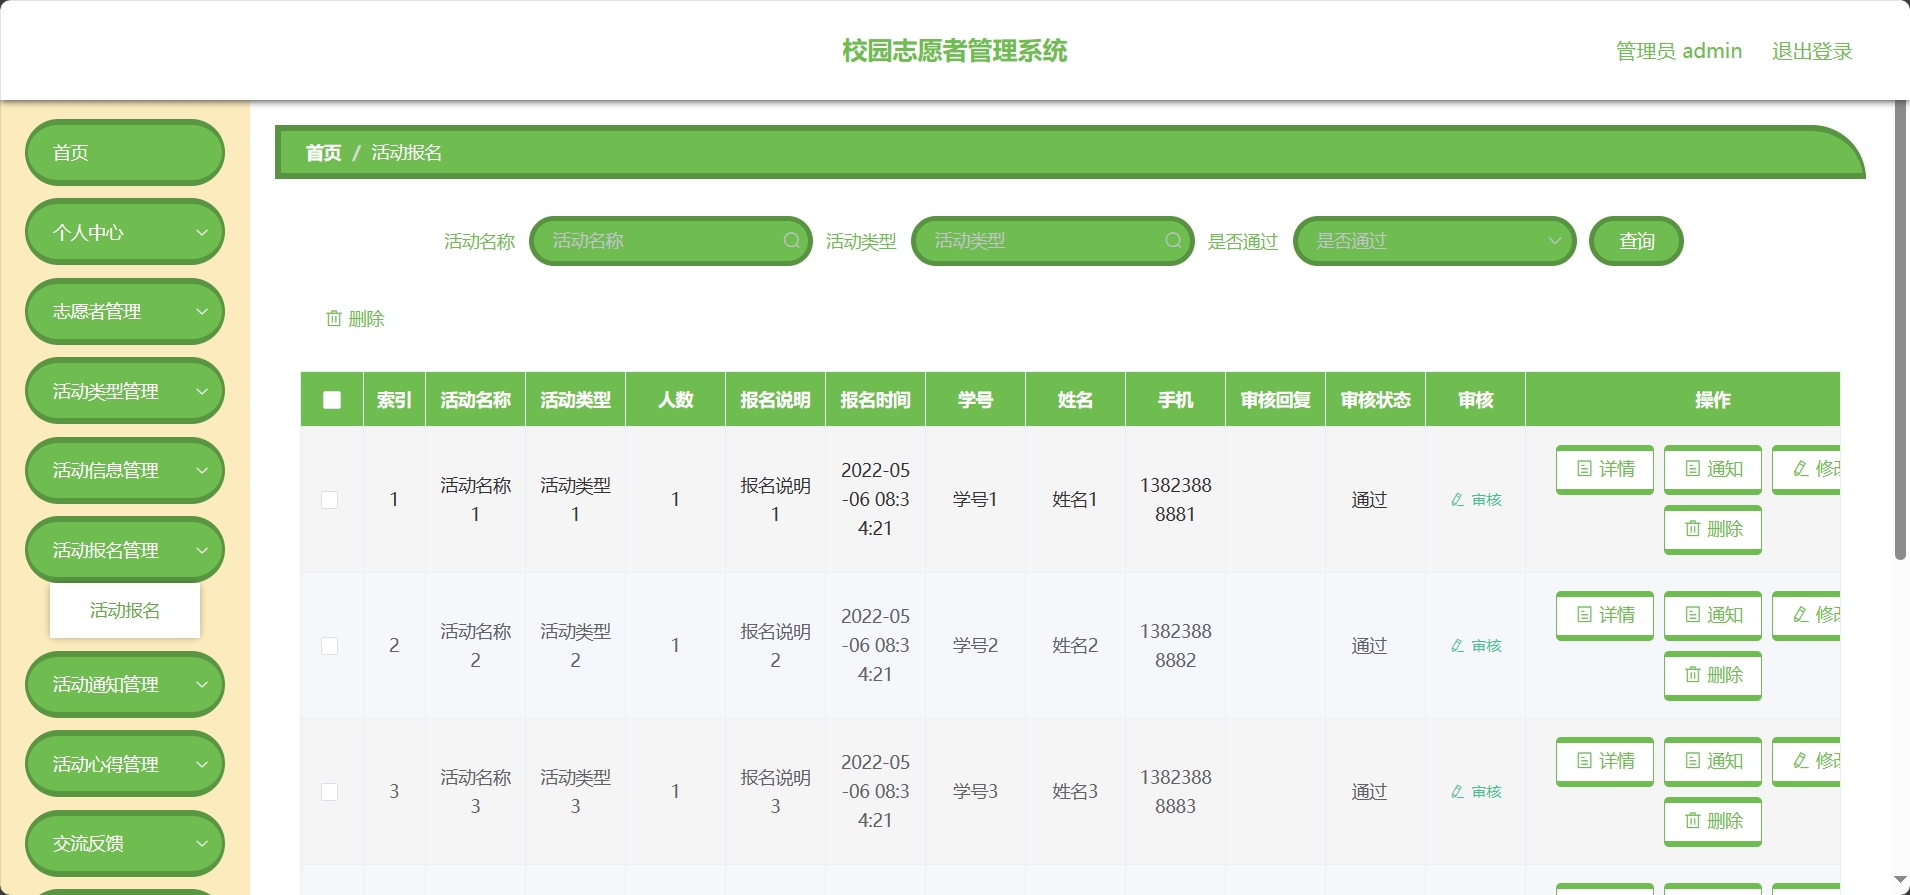Click the page vertical scrollbar thumb
This screenshot has width=1910, height=895.
tap(1900, 330)
